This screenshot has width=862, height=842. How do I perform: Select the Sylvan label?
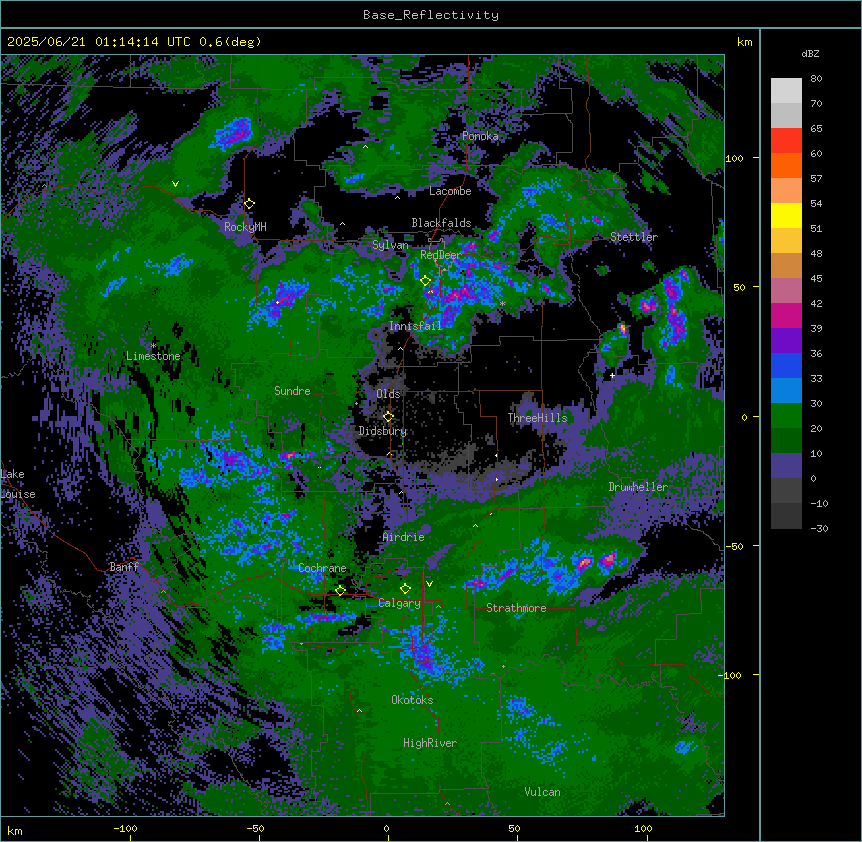tap(390, 245)
